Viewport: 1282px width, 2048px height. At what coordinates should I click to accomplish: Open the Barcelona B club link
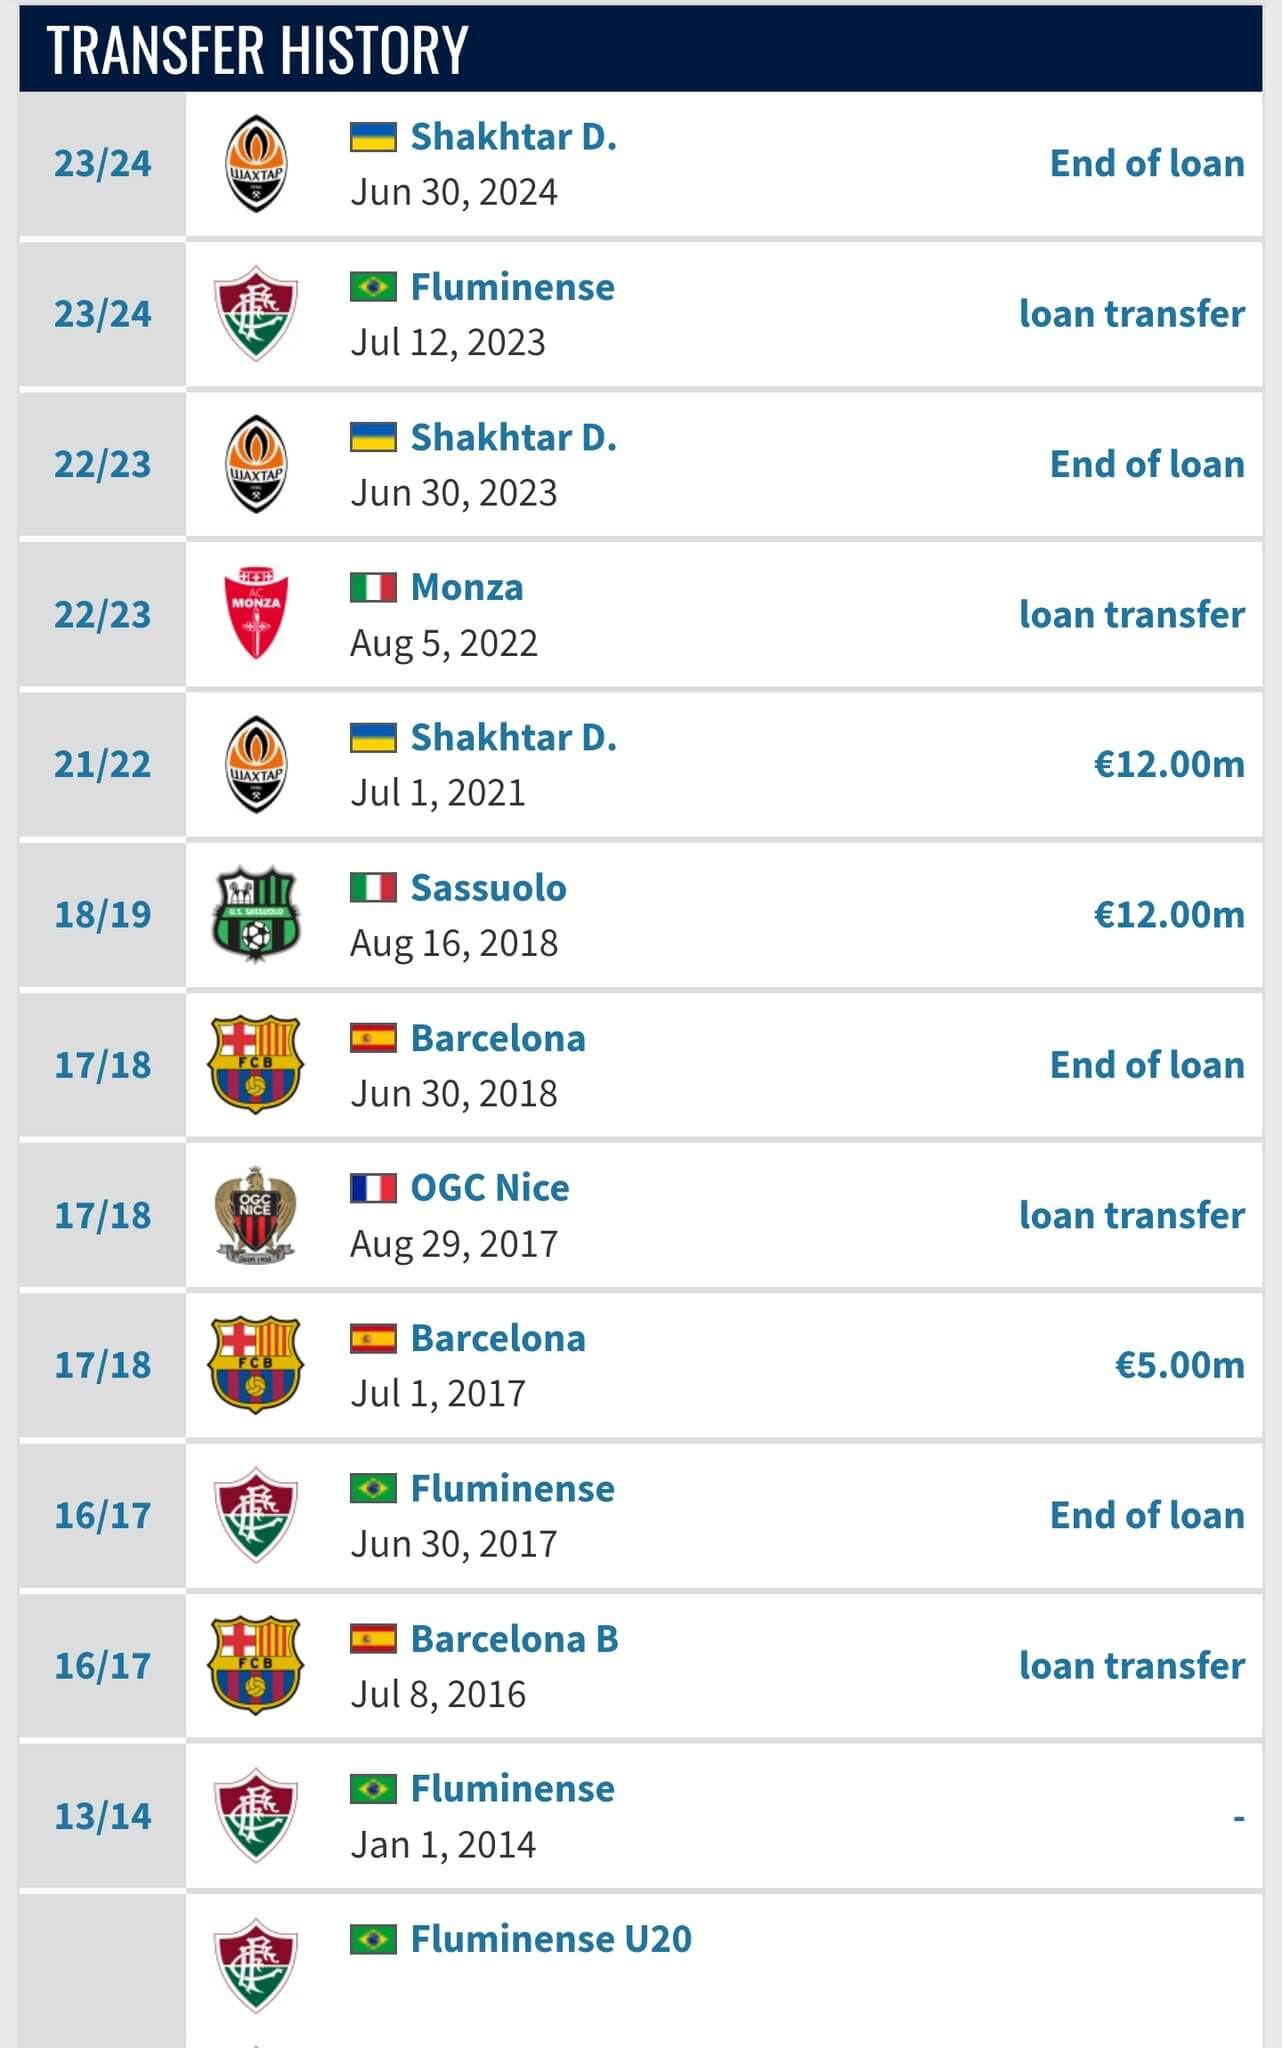click(x=515, y=1639)
